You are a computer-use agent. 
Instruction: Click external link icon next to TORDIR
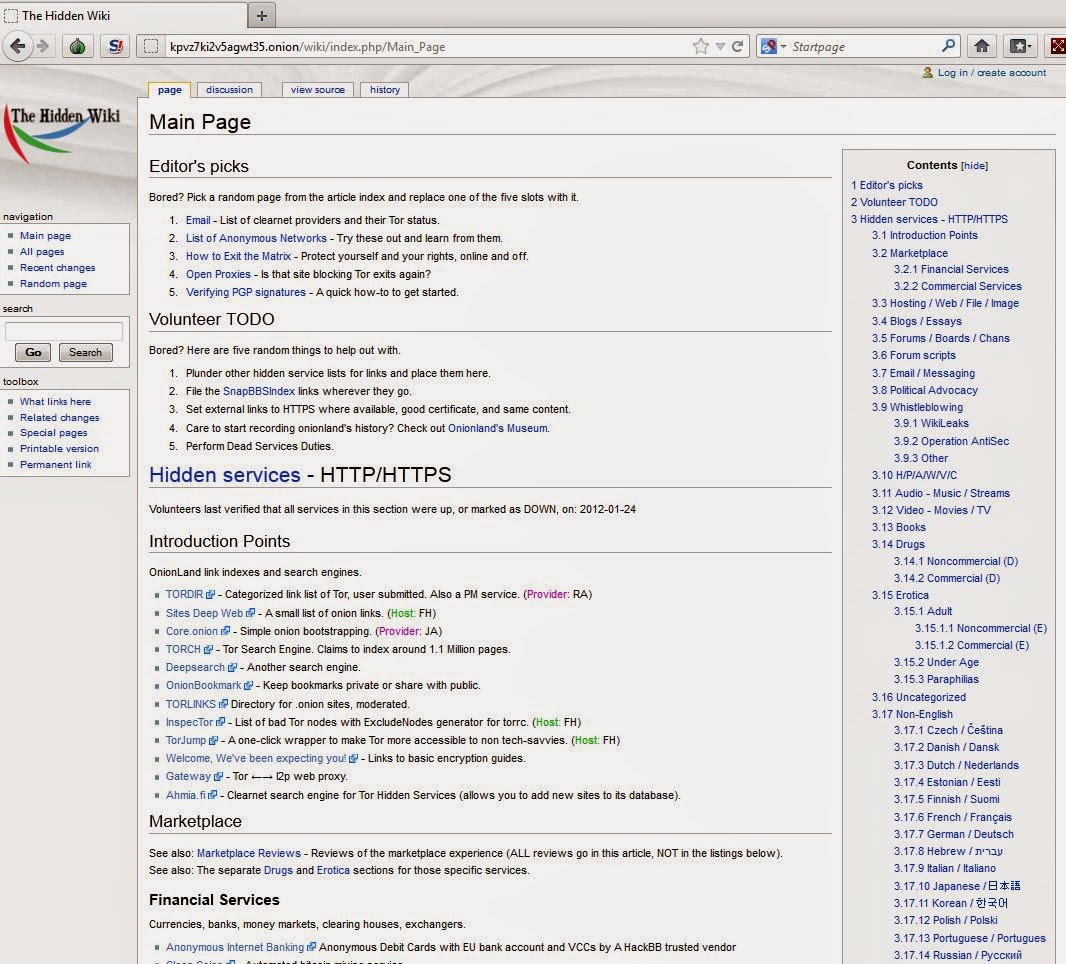point(210,595)
